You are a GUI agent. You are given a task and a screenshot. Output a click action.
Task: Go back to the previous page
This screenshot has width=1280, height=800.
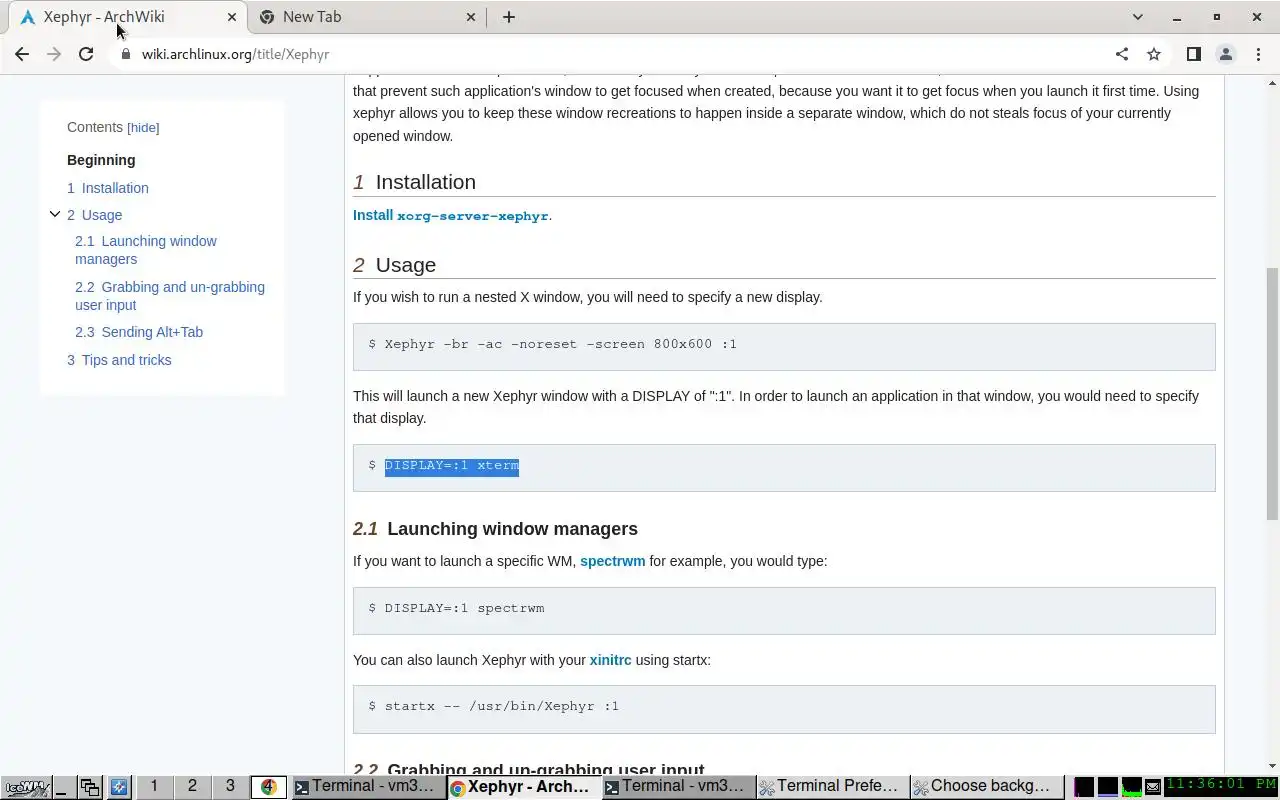click(x=22, y=54)
